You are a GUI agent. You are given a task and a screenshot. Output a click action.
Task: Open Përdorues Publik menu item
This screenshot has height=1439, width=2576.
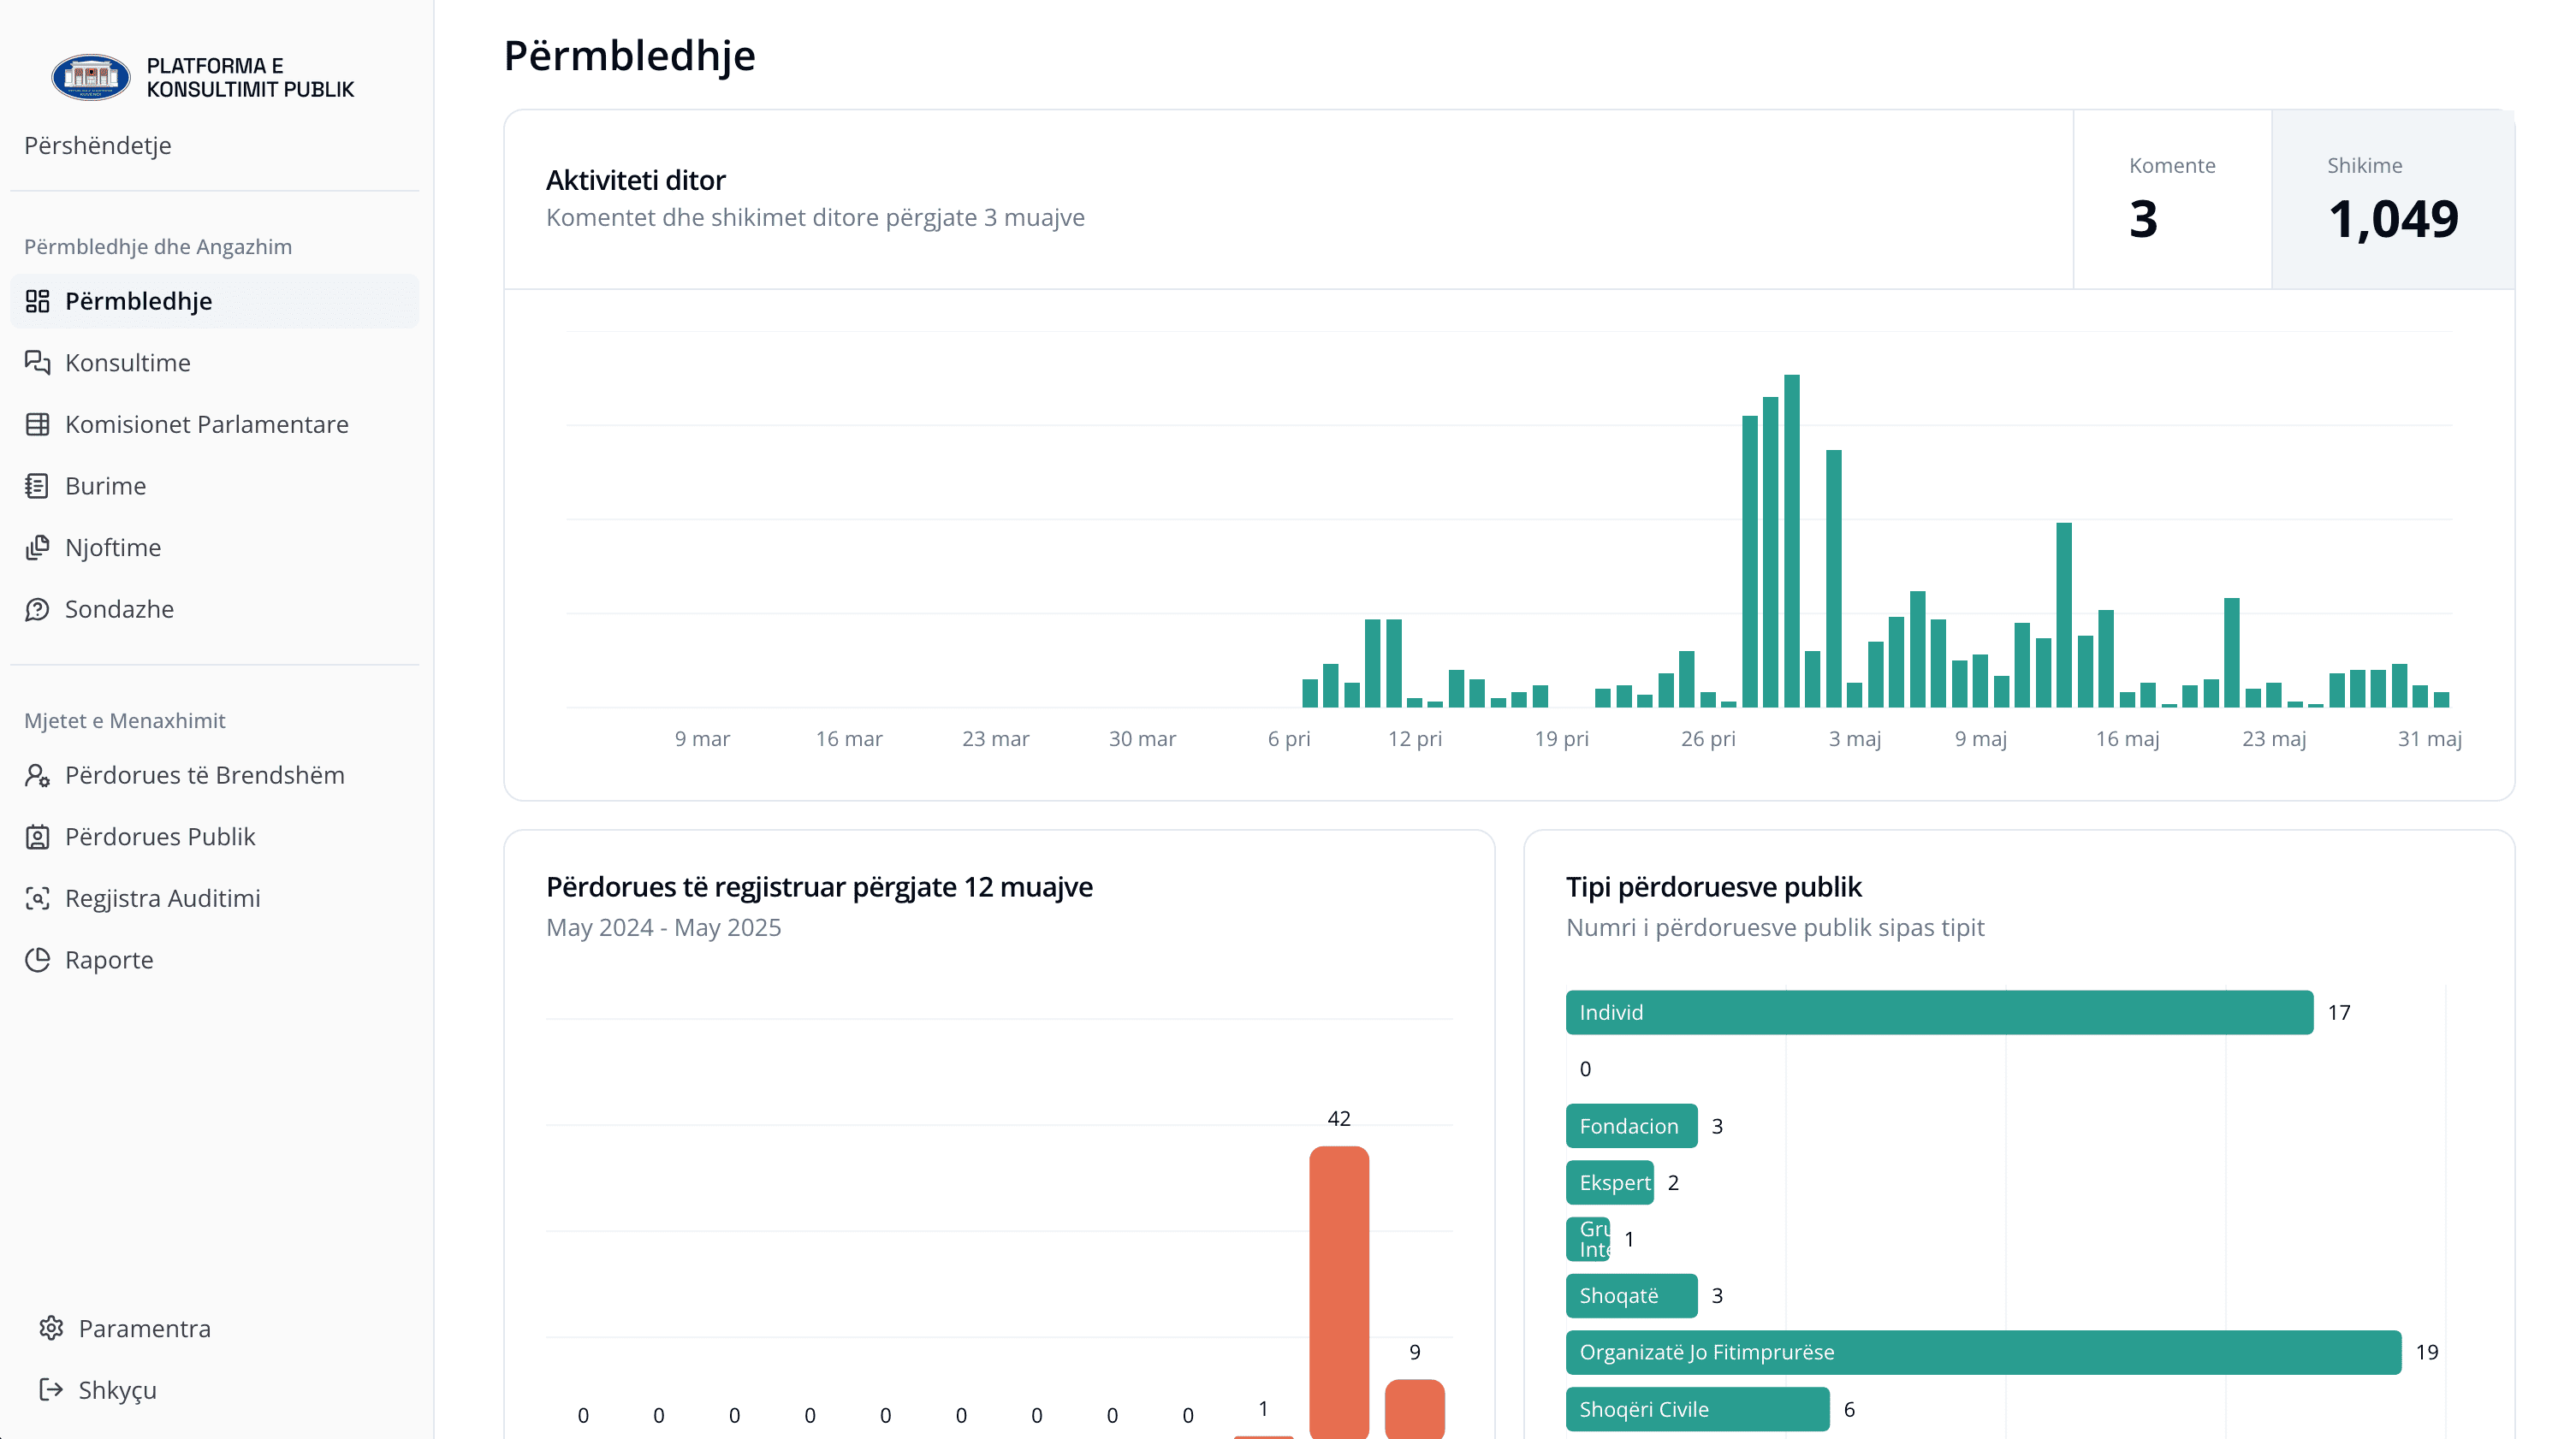pos(160,836)
